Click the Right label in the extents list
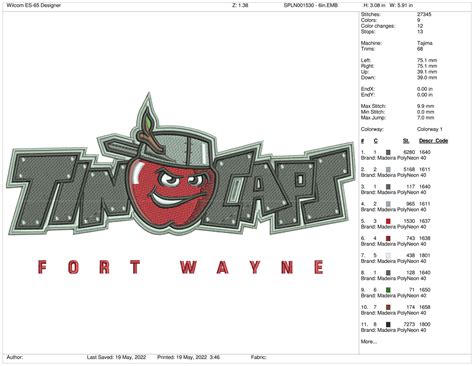Image resolution: width=474 pixels, height=366 pixels. point(367,66)
